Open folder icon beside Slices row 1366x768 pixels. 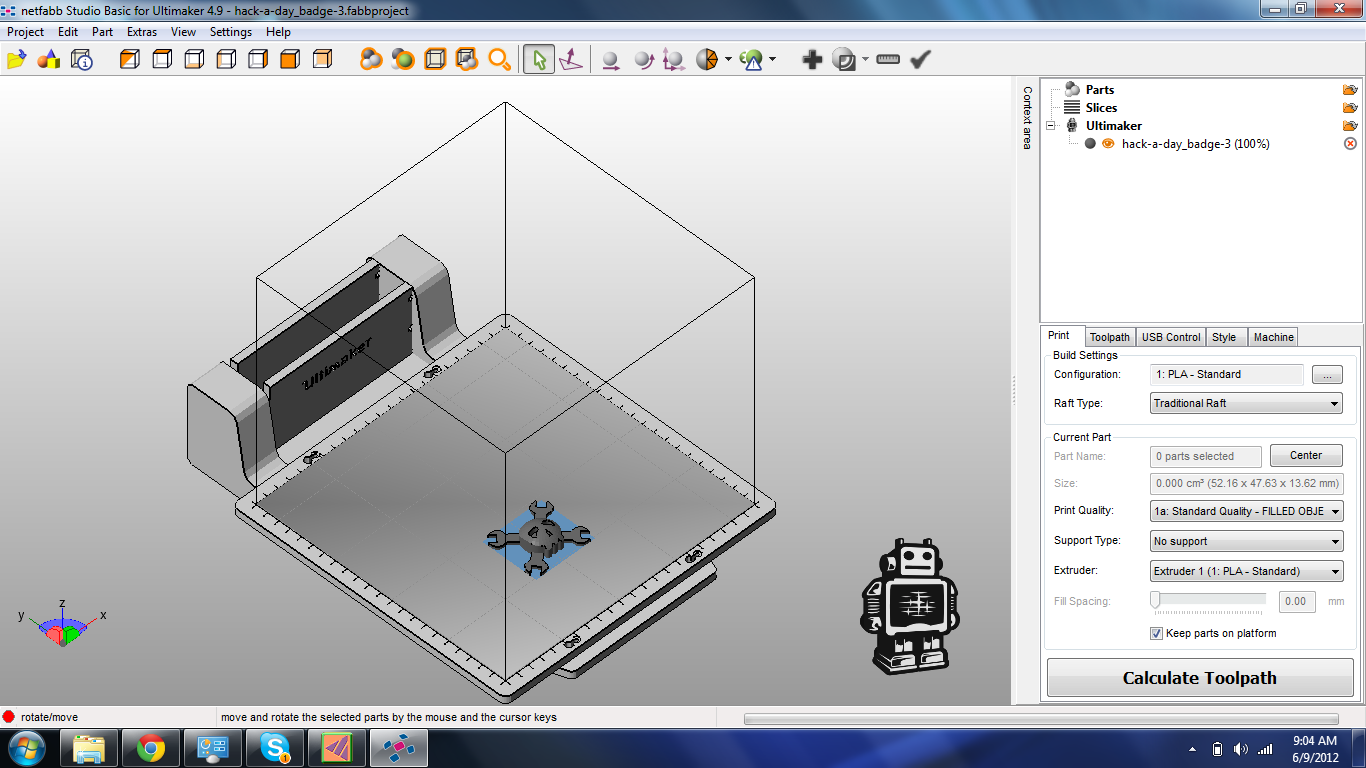coord(1350,108)
